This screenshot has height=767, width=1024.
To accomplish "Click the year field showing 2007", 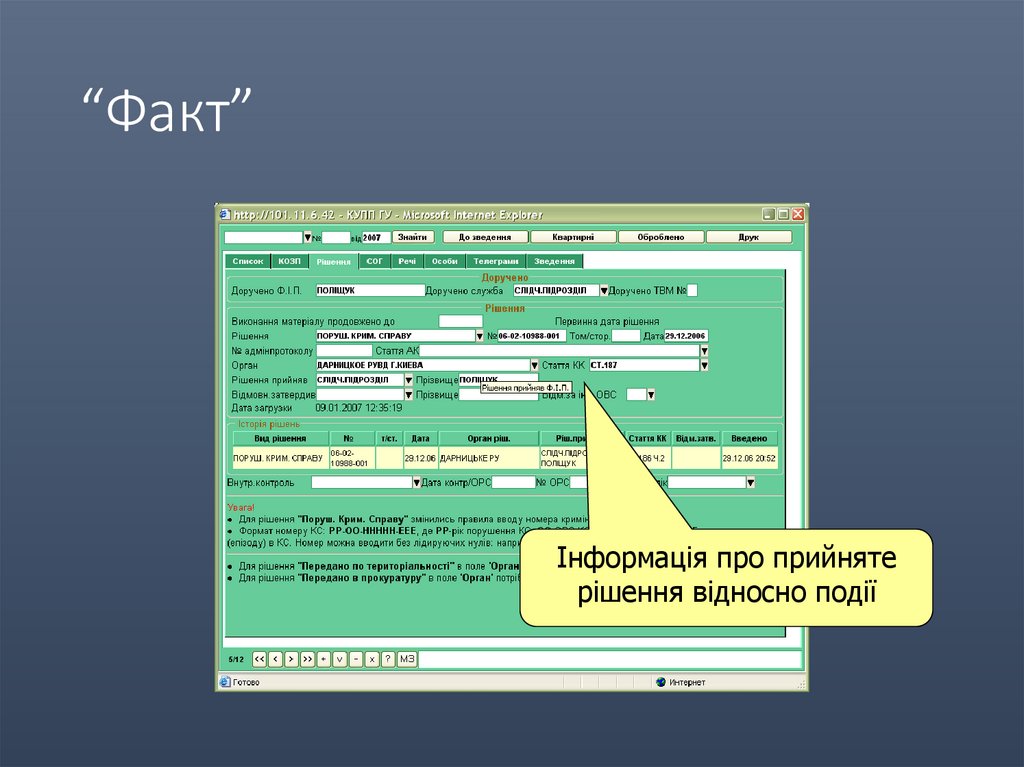I will 376,237.
